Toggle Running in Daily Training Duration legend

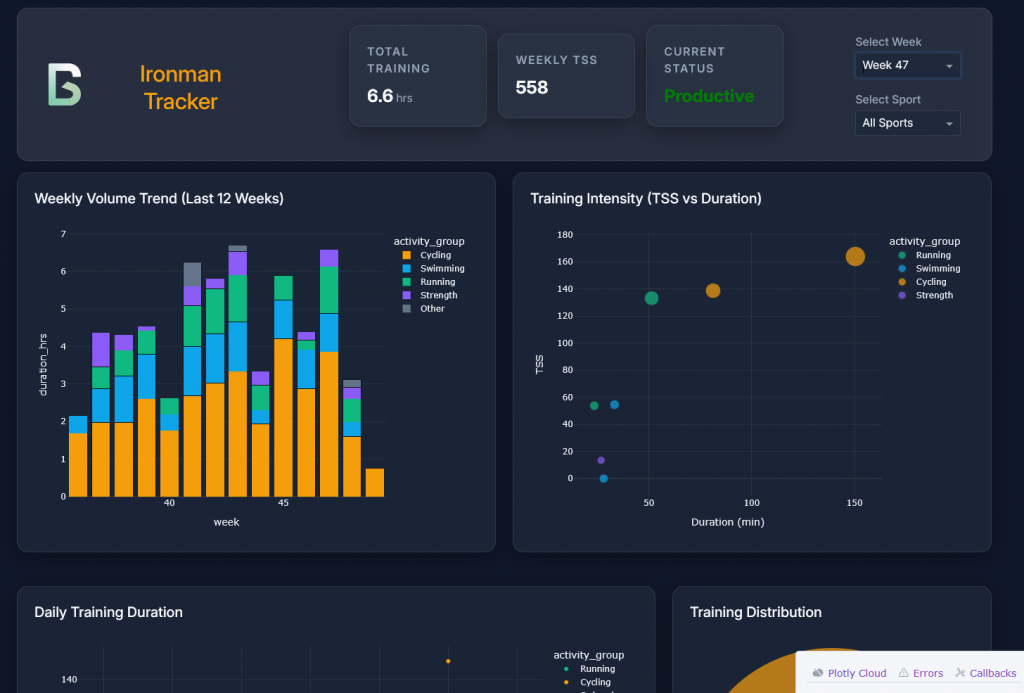(x=597, y=669)
